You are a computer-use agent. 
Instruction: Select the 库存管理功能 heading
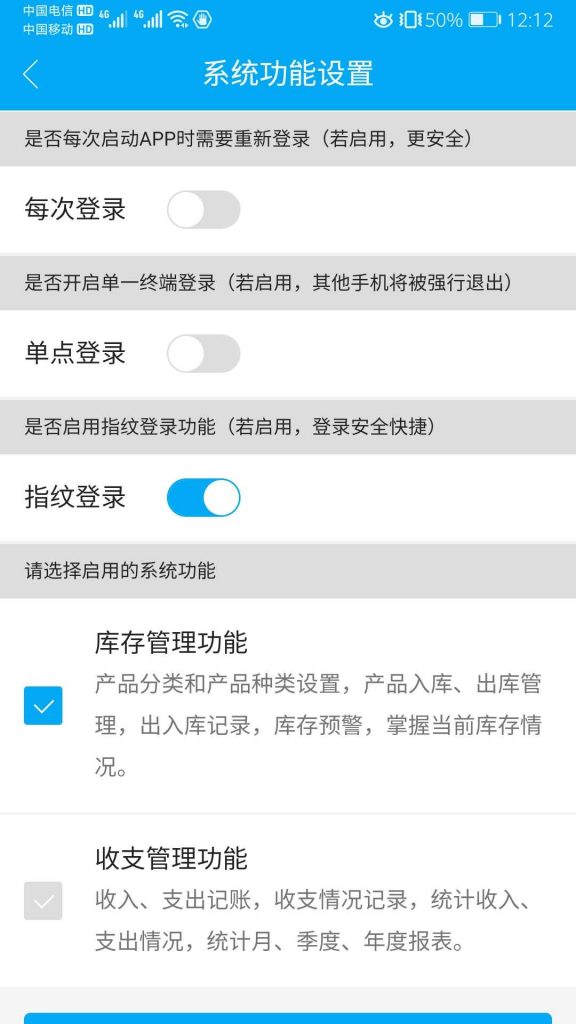[x=171, y=643]
